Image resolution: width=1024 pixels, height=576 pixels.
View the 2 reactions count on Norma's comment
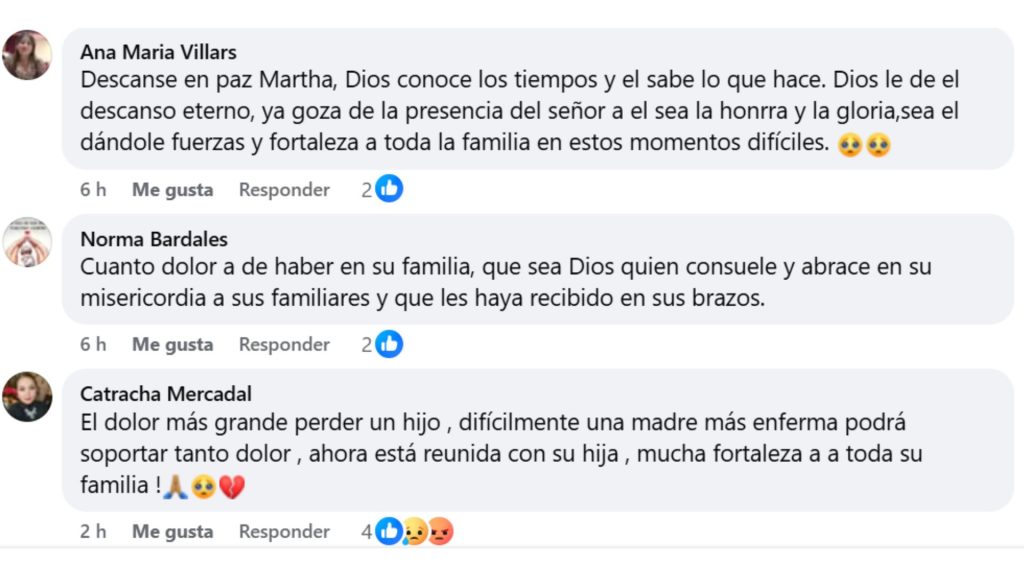pos(367,344)
